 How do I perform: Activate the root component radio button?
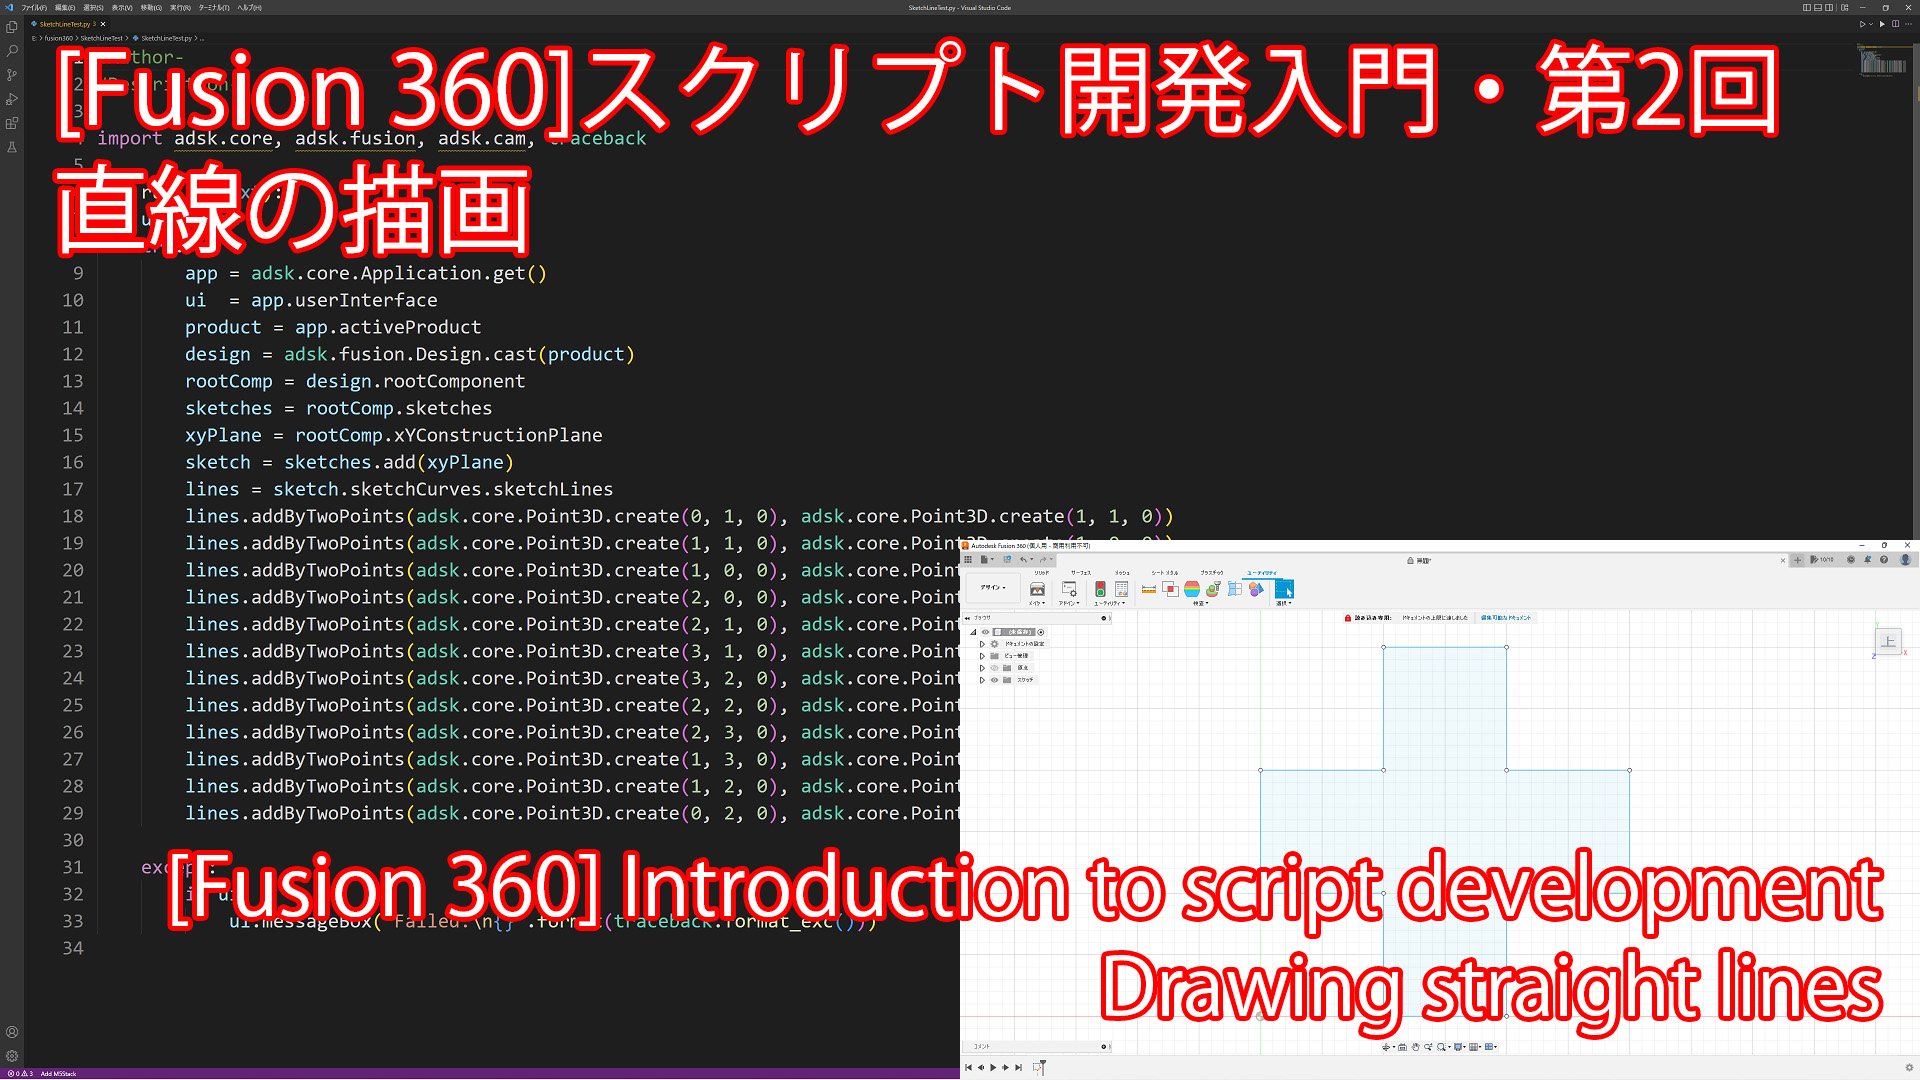1040,632
